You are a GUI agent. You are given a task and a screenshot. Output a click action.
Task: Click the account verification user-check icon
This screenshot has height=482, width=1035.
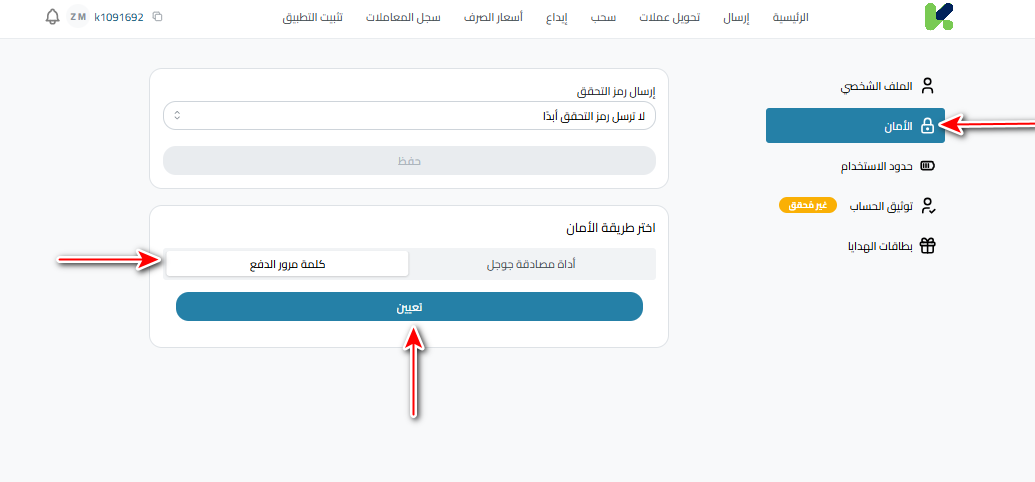927,206
